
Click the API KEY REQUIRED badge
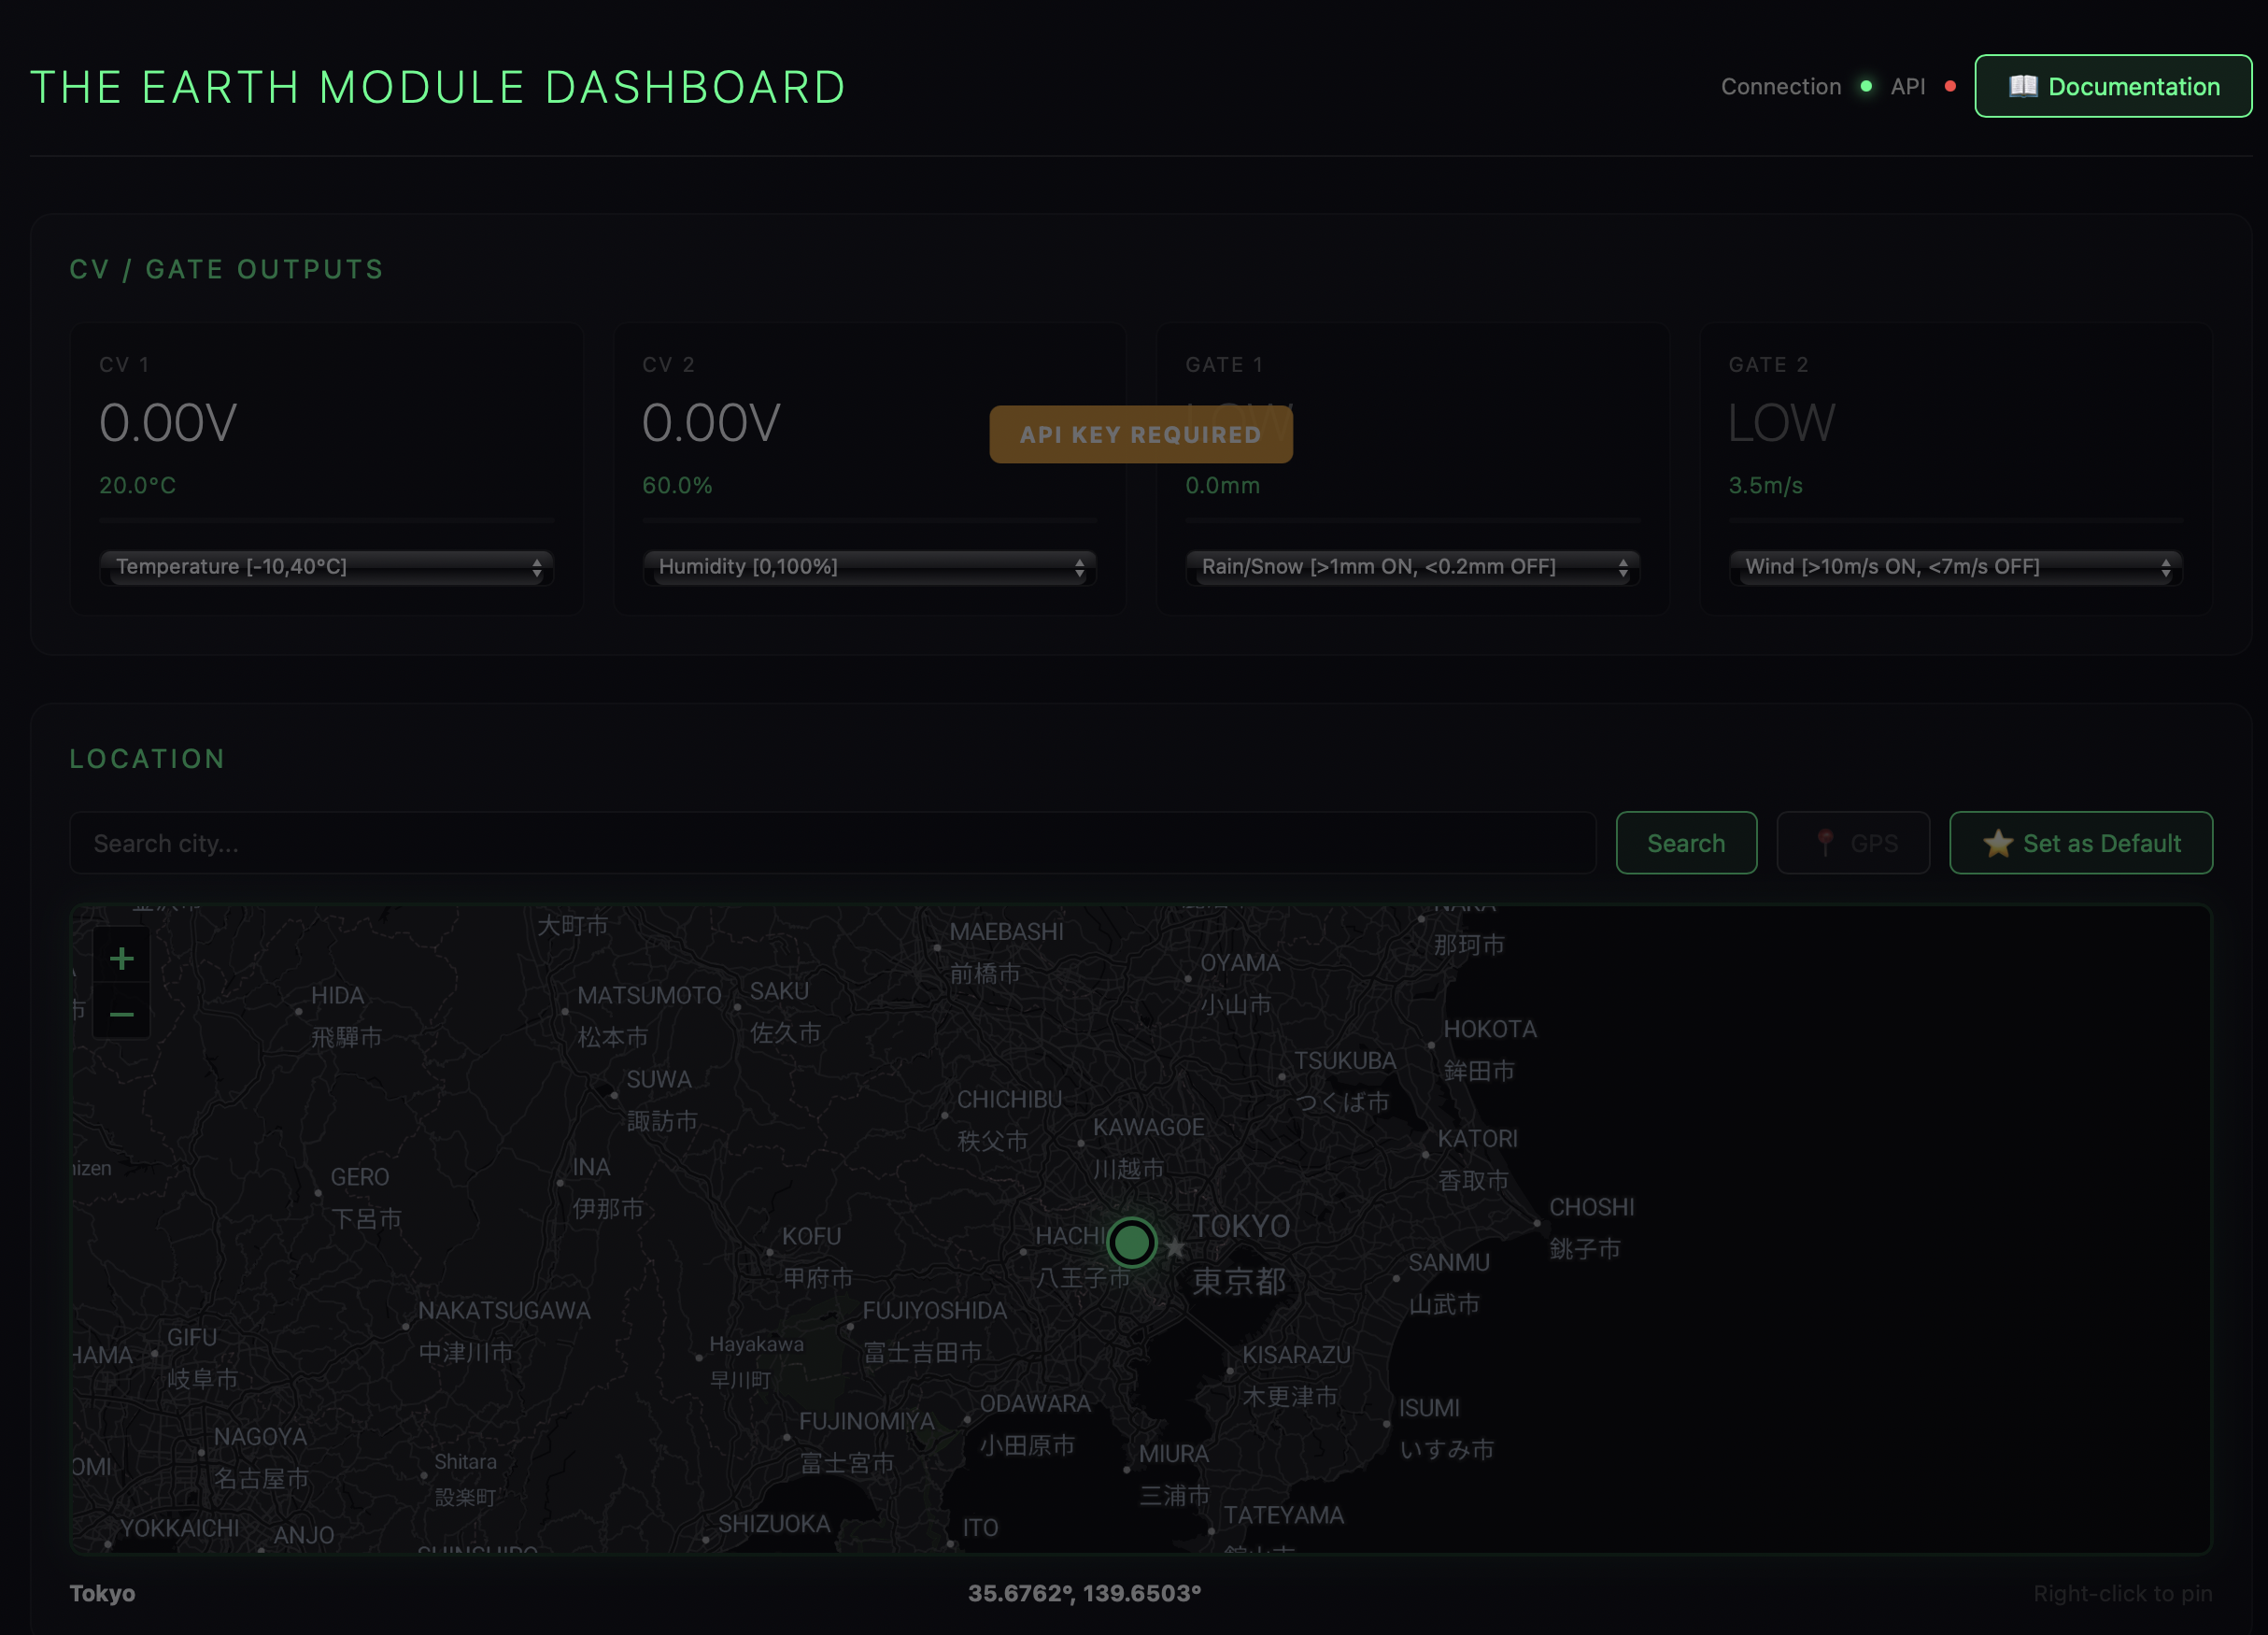[1140, 434]
